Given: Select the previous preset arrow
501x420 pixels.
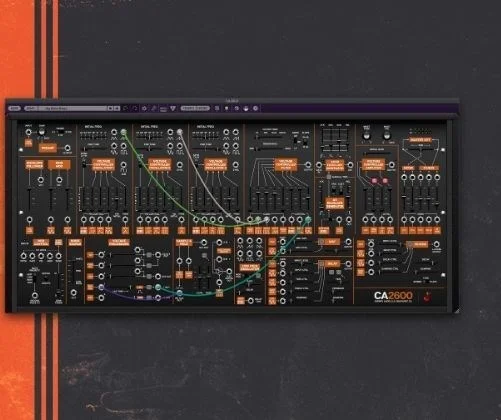Looking at the screenshot, I should pyautogui.click(x=110, y=108).
